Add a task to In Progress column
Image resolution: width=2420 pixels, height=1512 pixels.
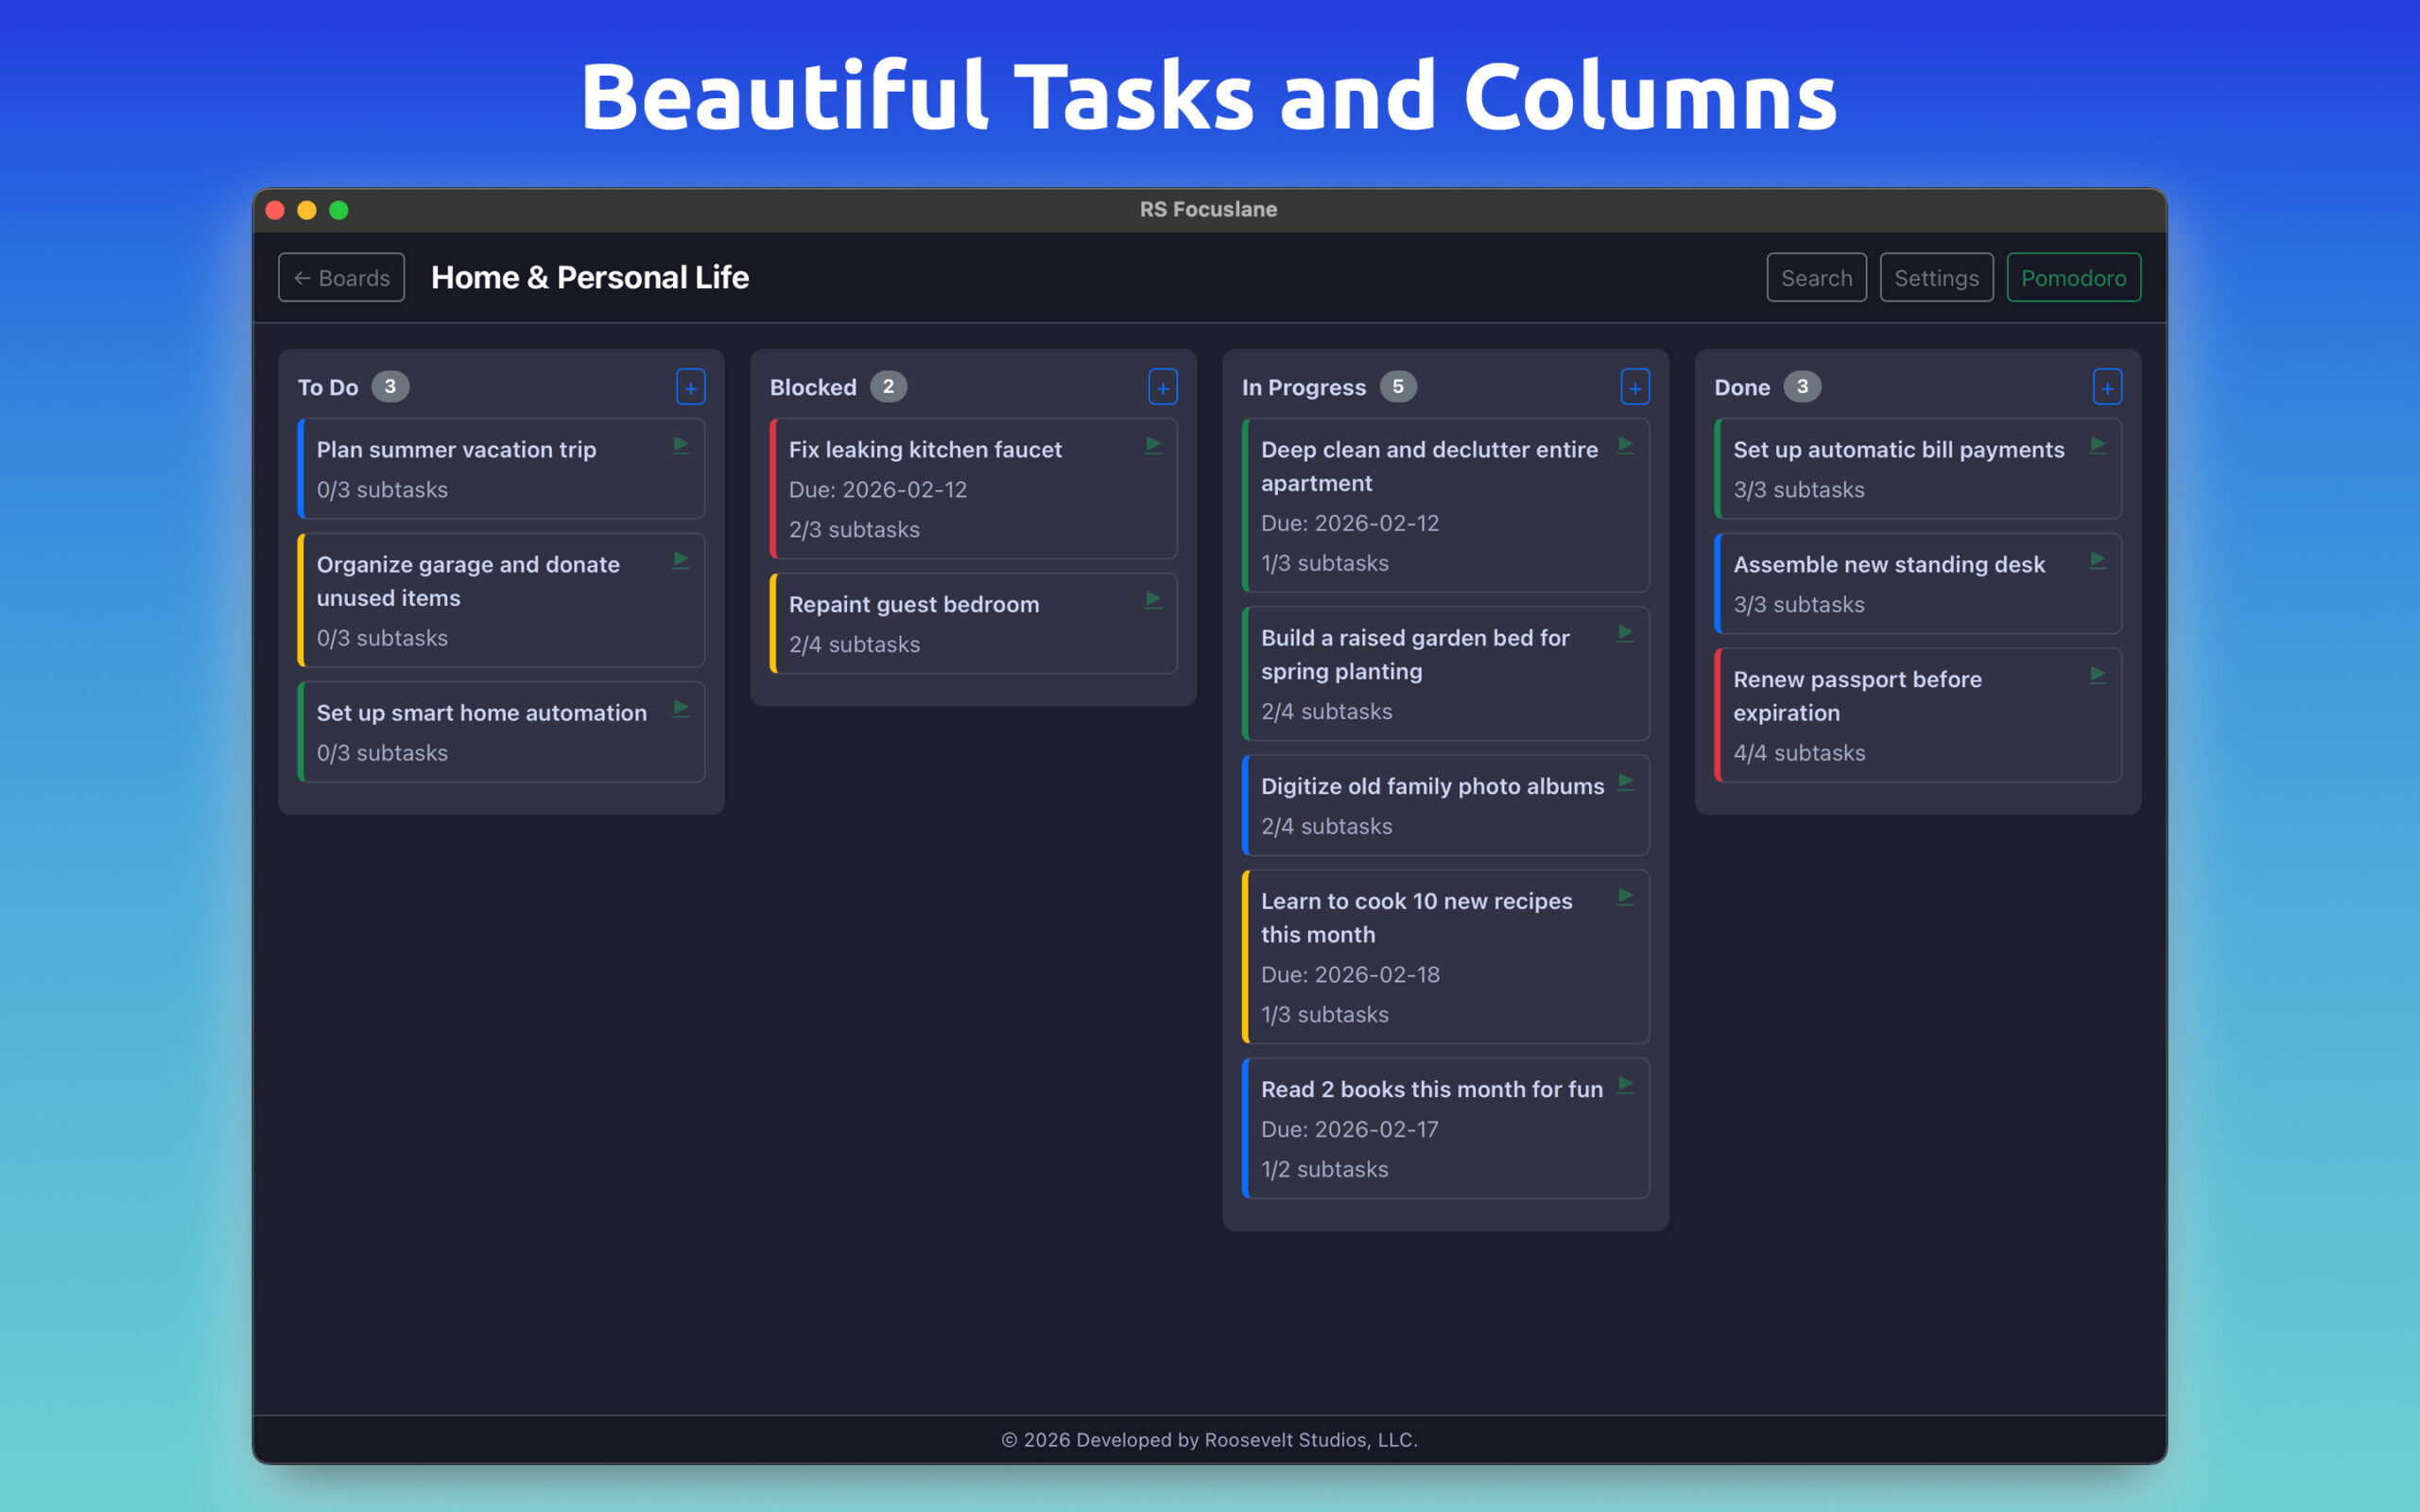coord(1634,387)
